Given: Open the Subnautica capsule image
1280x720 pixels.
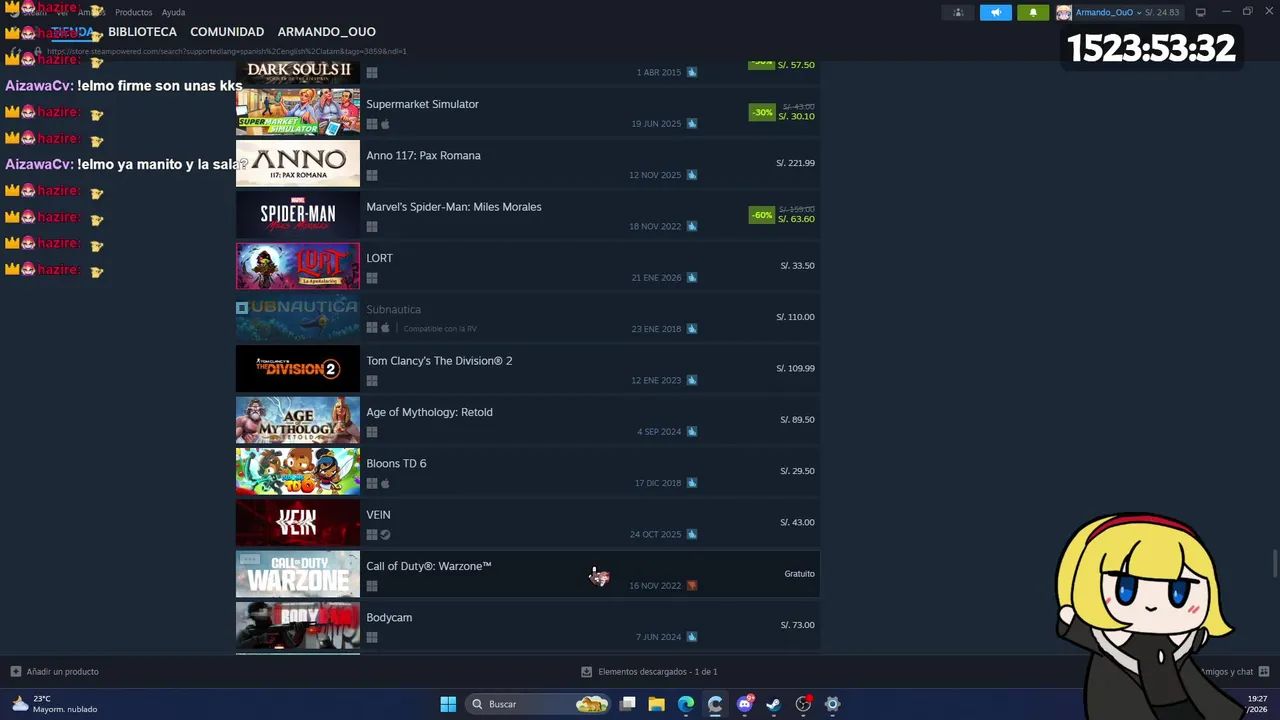Looking at the screenshot, I should pos(298,317).
